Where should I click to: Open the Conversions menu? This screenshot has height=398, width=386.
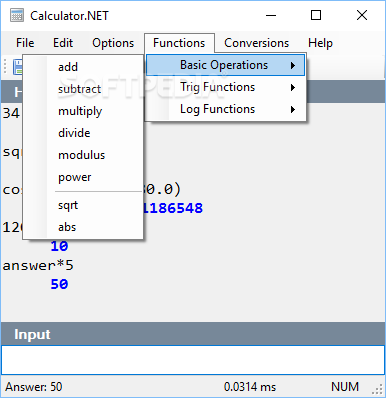pos(256,43)
